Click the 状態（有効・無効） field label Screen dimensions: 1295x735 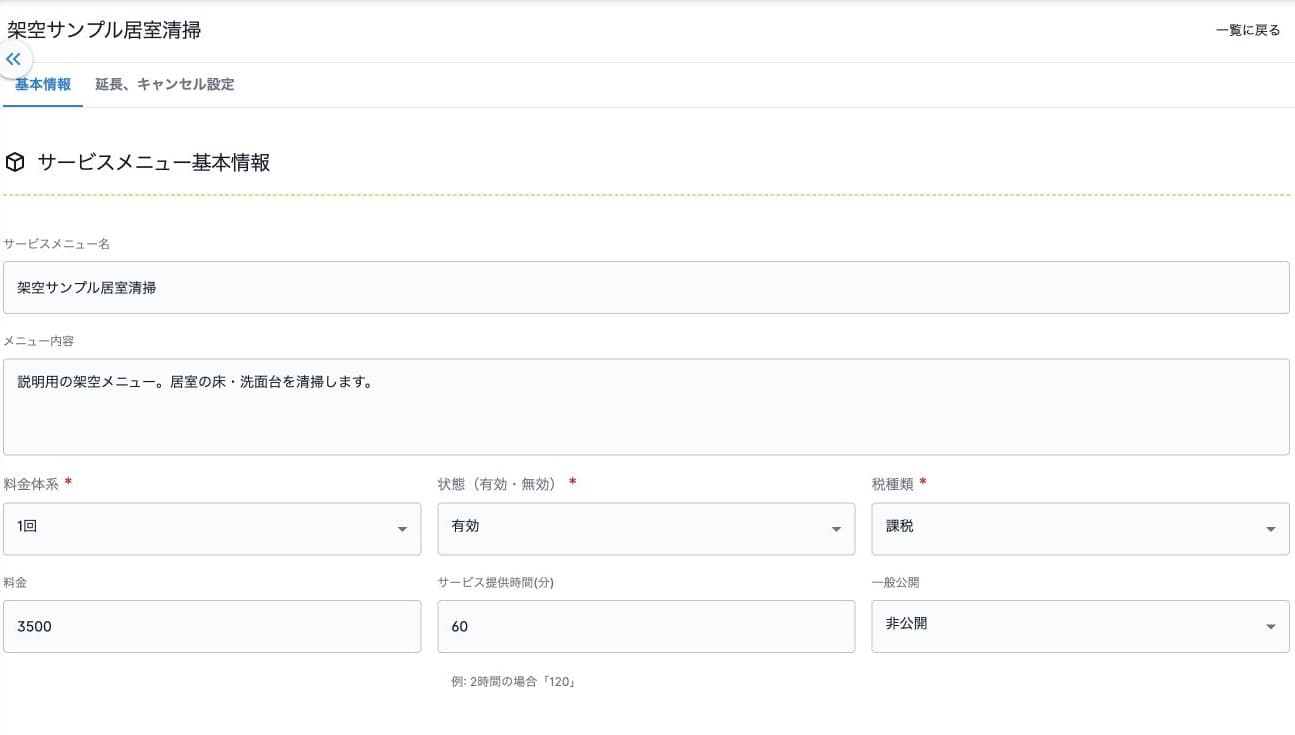tap(496, 483)
